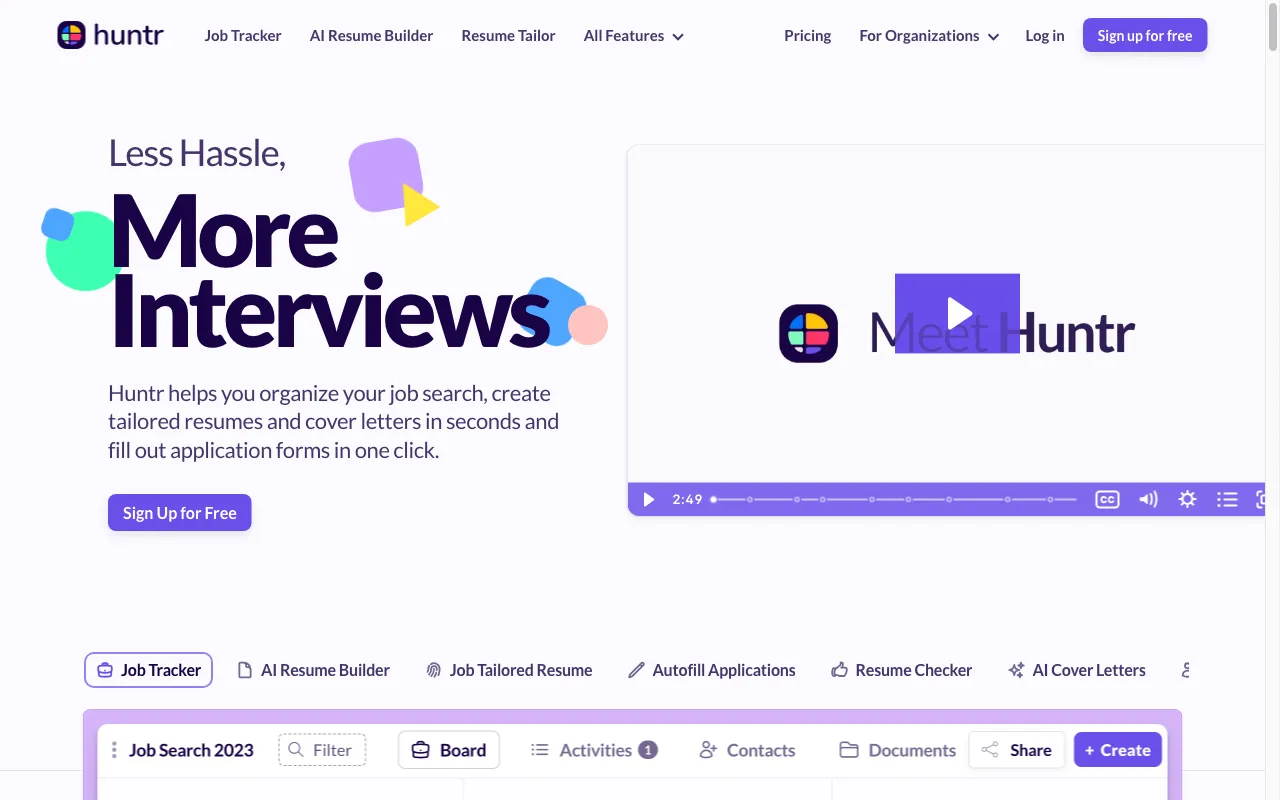Click the share nodes icon in Share button
This screenshot has width=1280, height=800.
[990, 750]
